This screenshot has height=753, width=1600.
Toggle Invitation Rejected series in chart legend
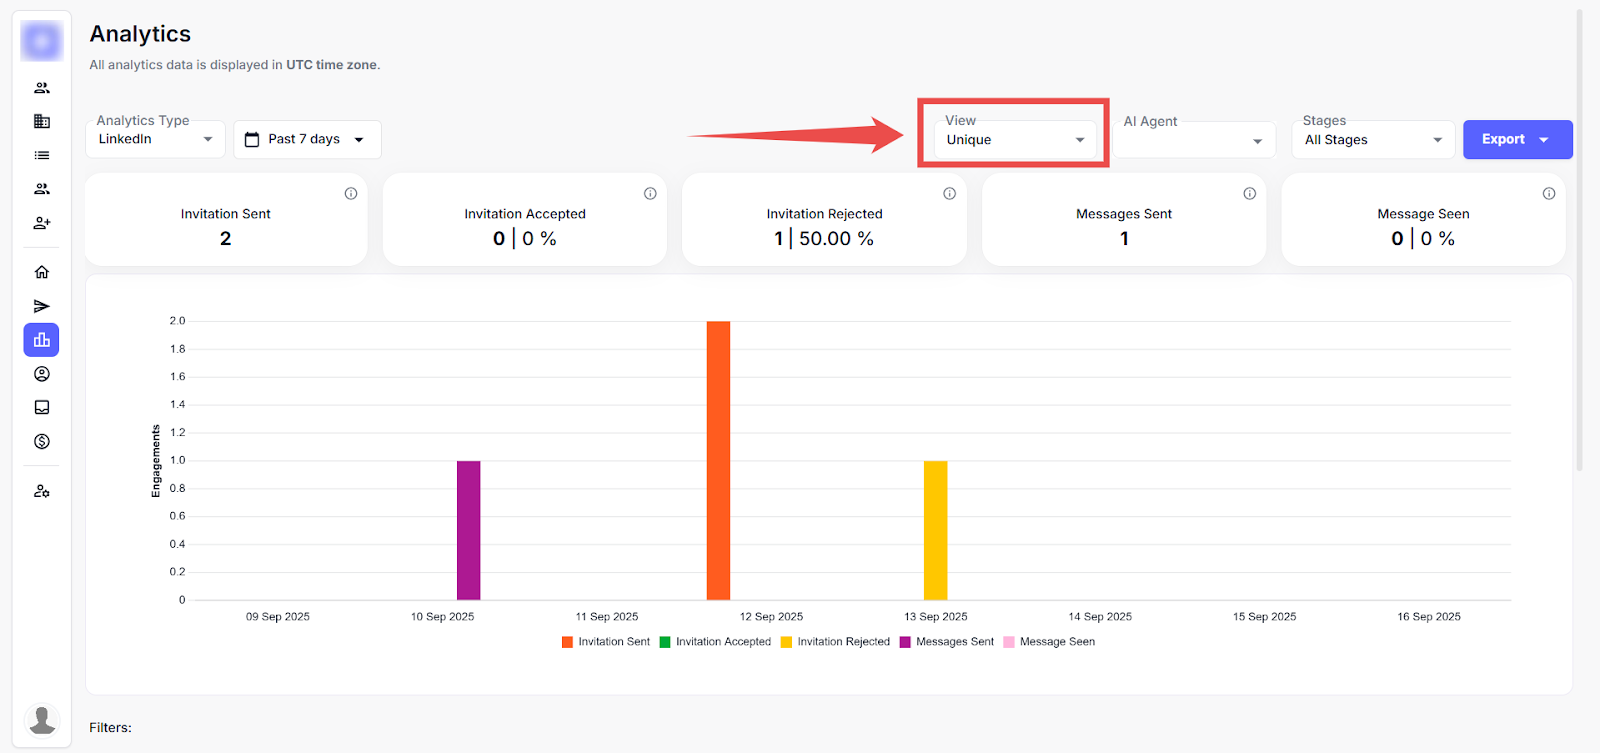[835, 642]
